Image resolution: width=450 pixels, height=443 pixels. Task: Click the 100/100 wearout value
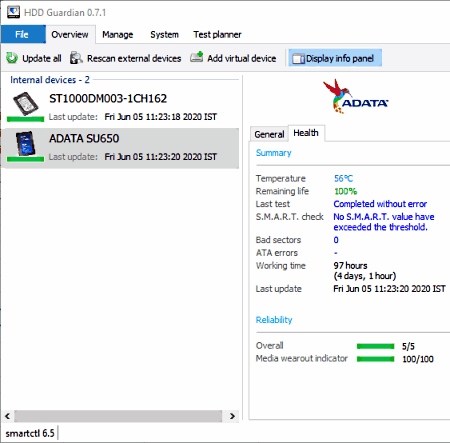click(x=418, y=359)
